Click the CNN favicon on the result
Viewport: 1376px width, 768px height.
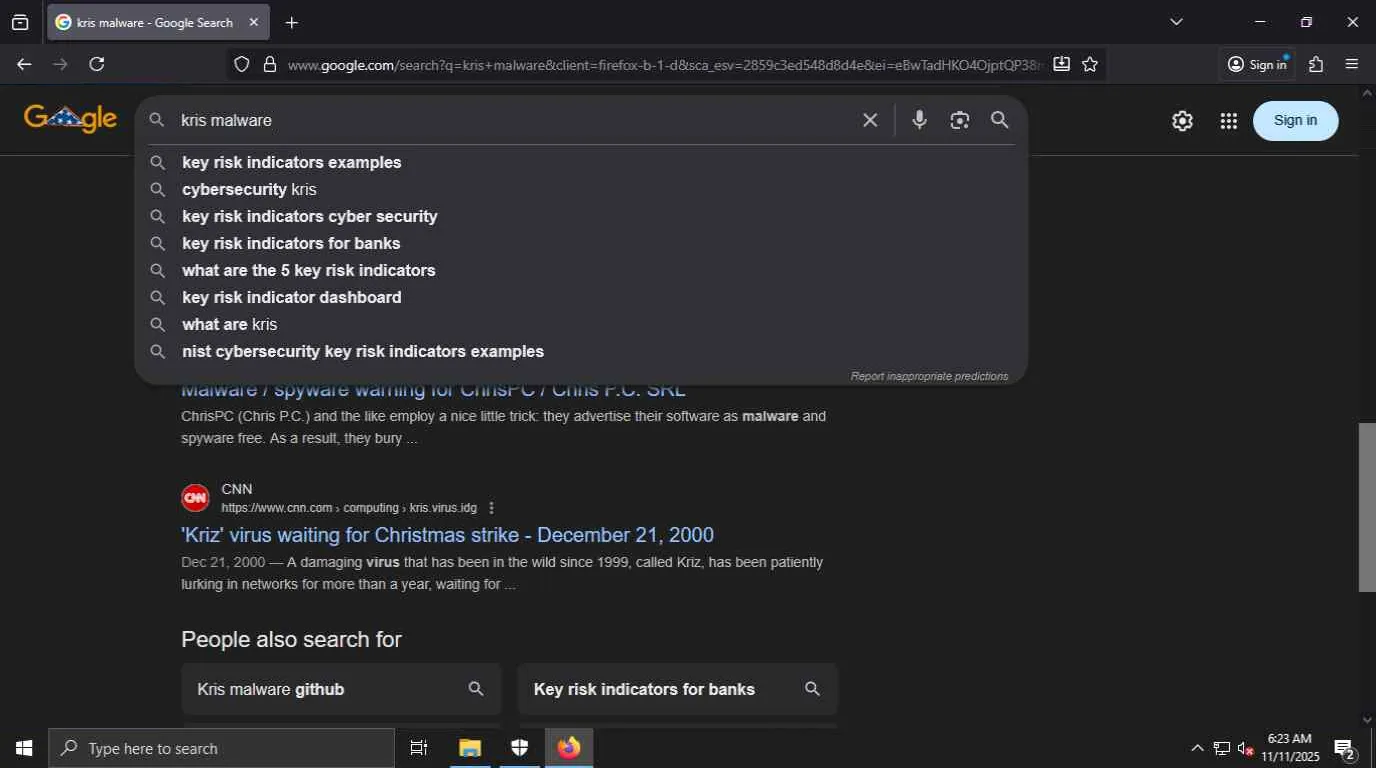(x=195, y=497)
